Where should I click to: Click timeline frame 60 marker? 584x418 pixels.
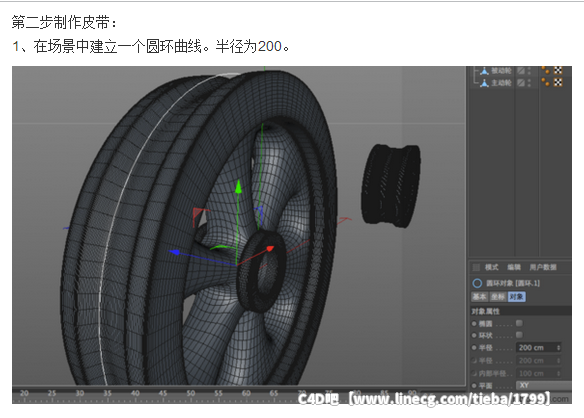point(246,393)
